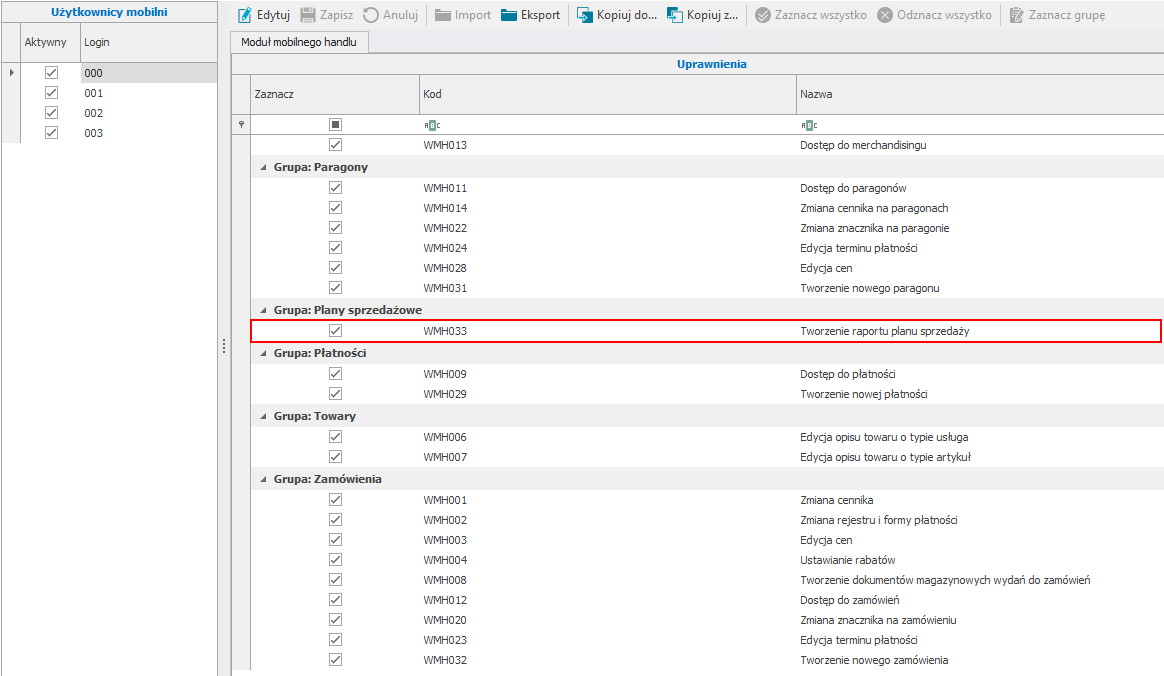Click the Eksport button label
The image size is (1164, 676).
[x=540, y=16]
